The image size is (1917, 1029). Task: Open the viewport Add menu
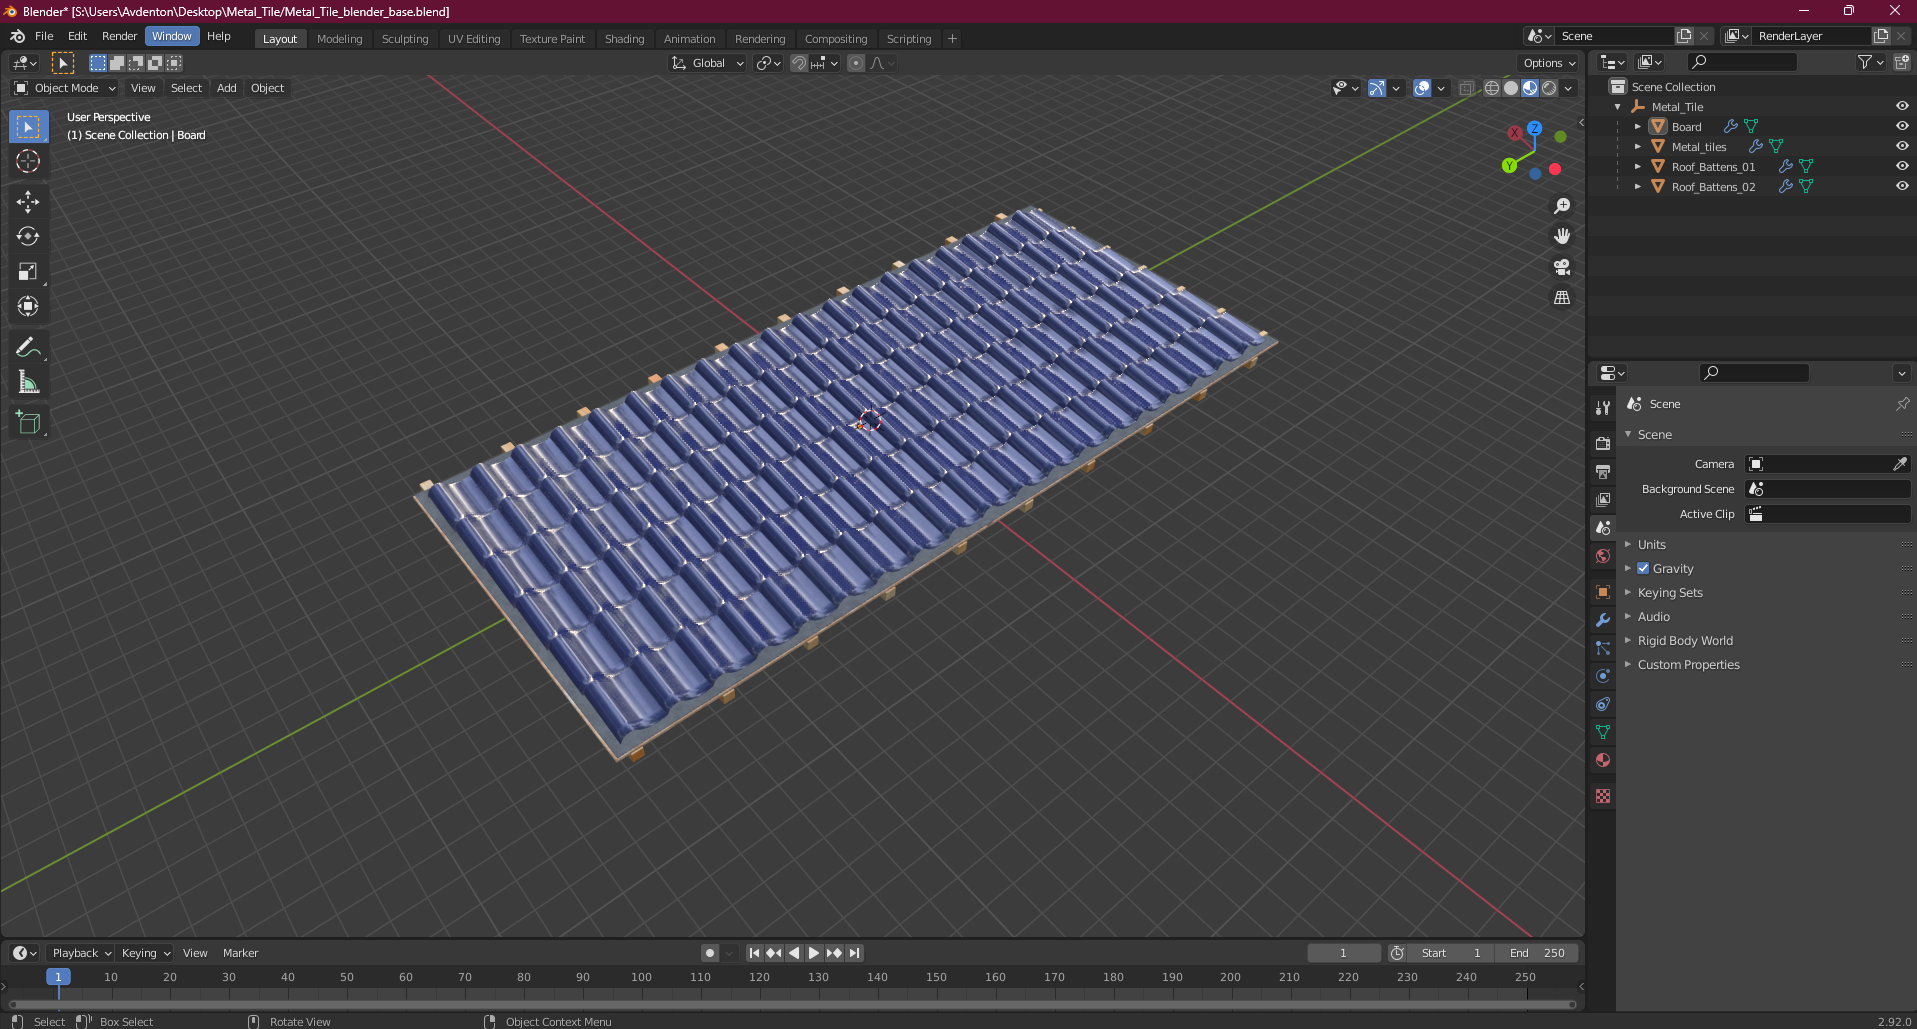point(227,88)
